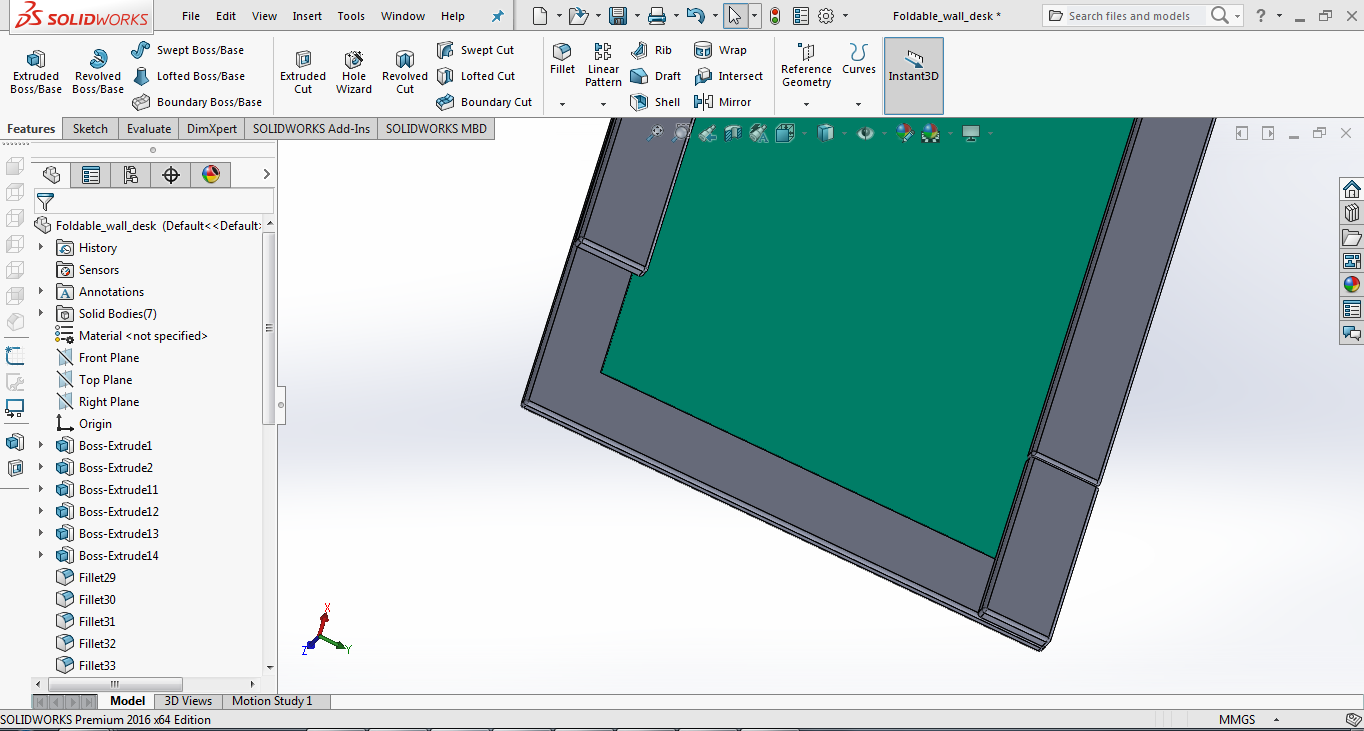Viewport: 1364px width, 731px height.
Task: Toggle the menu bar pin
Action: [498, 16]
